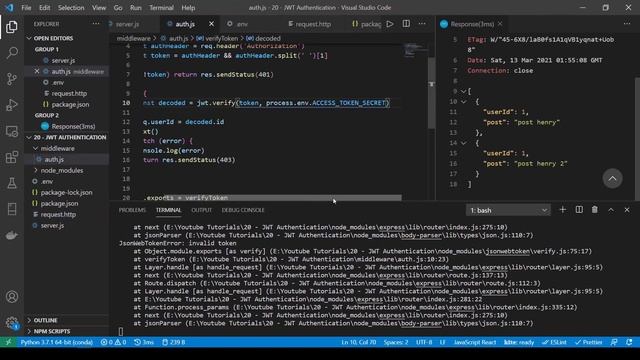The image size is (640, 360).
Task: Open the Explorer view in activity bar
Action: point(12,27)
